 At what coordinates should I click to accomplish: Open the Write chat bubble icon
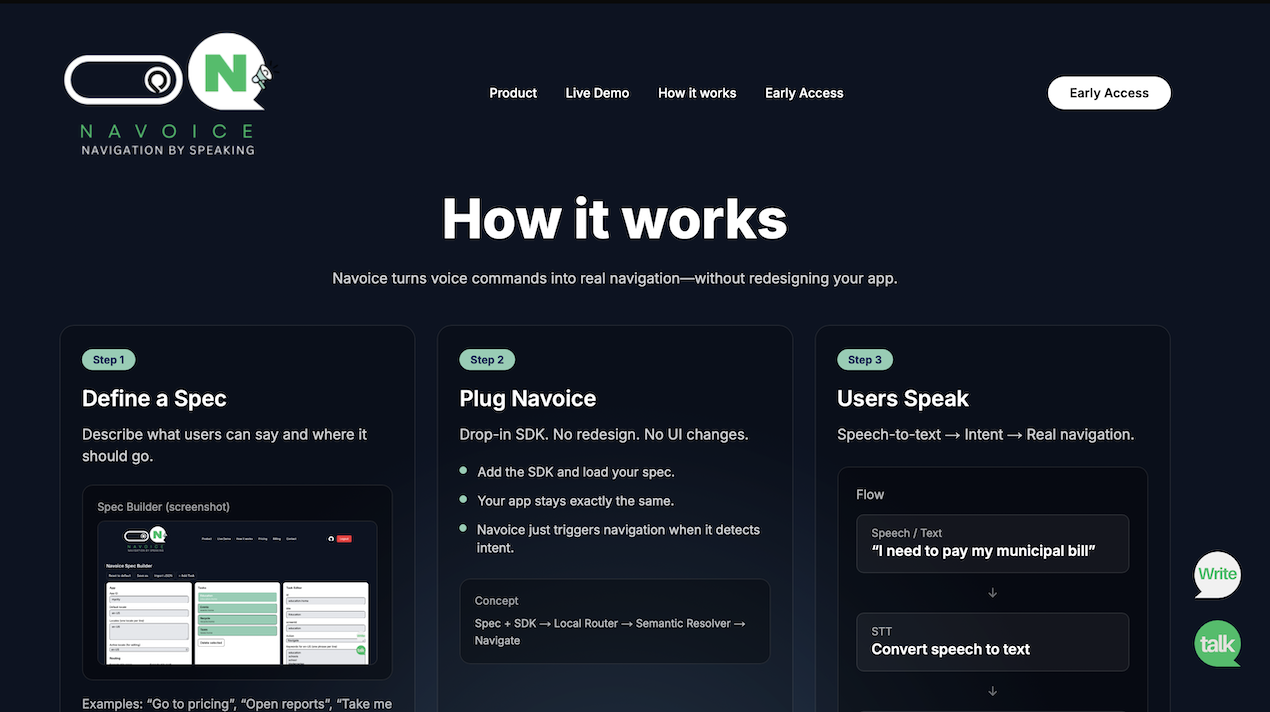pyautogui.click(x=1217, y=575)
